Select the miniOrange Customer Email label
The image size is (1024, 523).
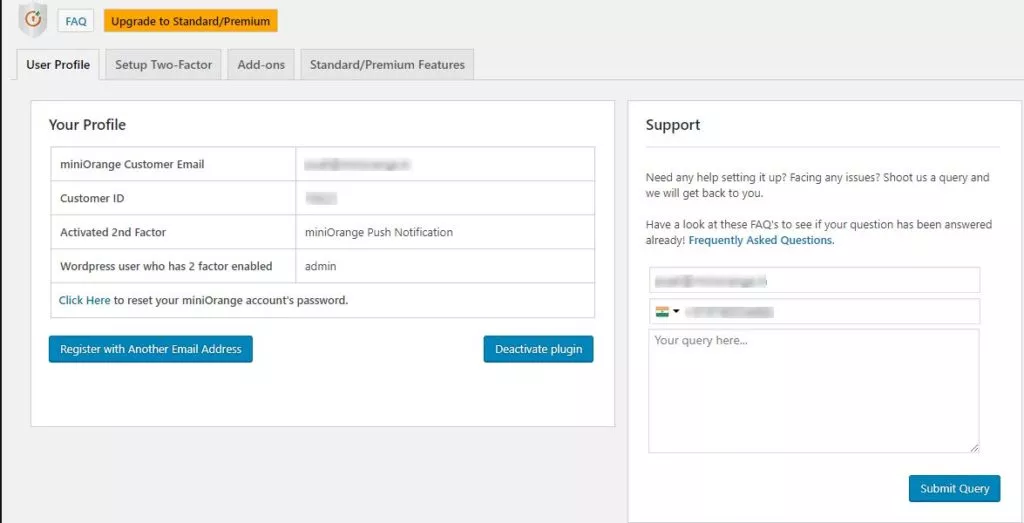pyautogui.click(x=132, y=165)
